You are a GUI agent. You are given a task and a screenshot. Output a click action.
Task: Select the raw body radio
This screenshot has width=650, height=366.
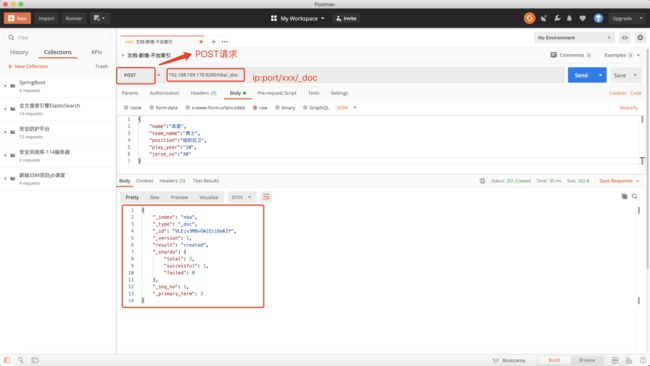point(255,107)
